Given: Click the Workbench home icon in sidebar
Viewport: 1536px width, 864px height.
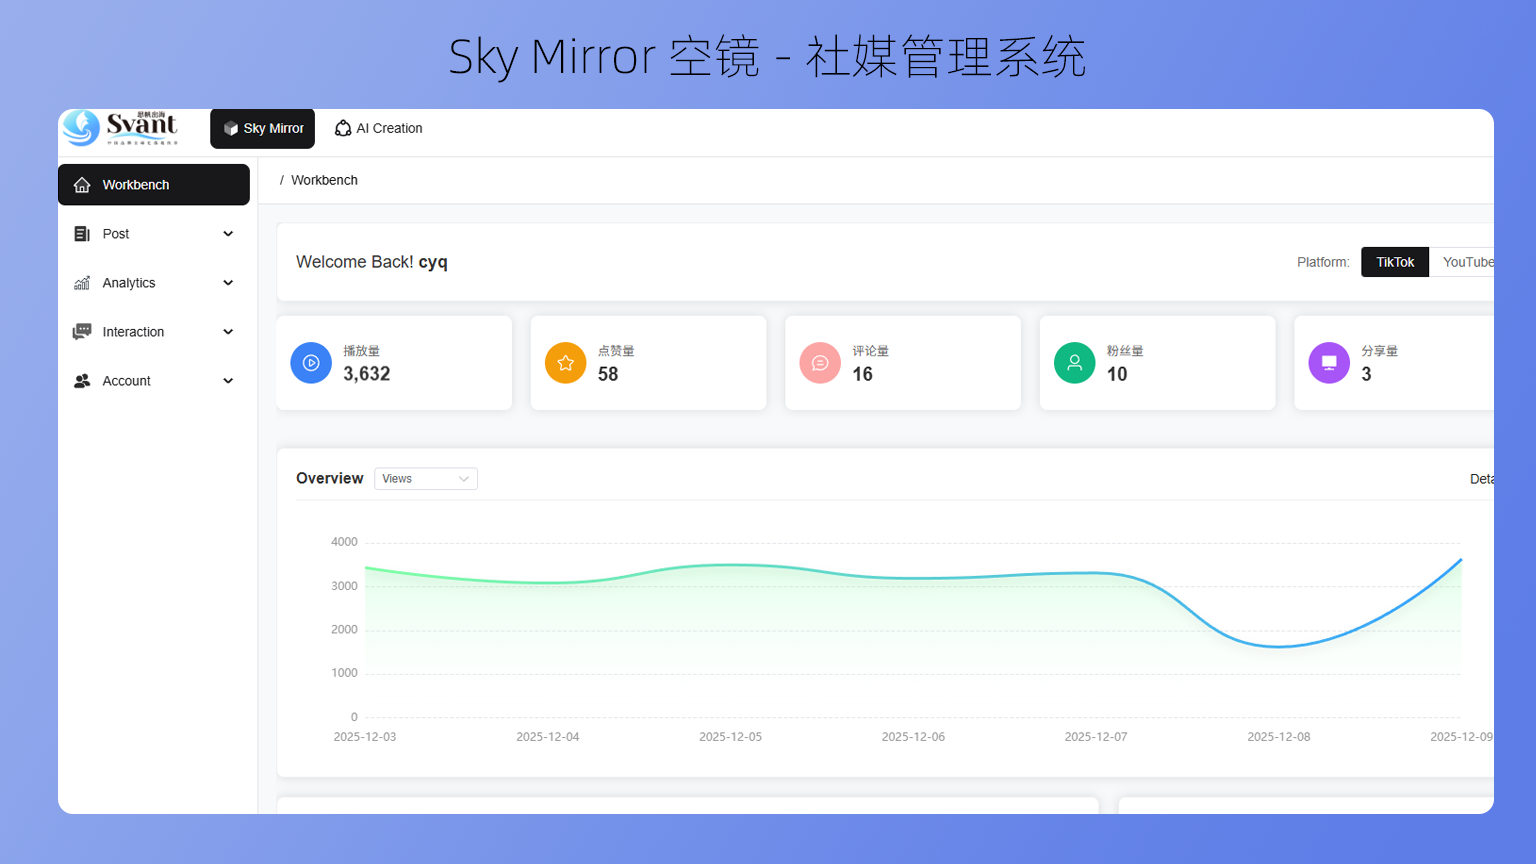Looking at the screenshot, I should (82, 185).
